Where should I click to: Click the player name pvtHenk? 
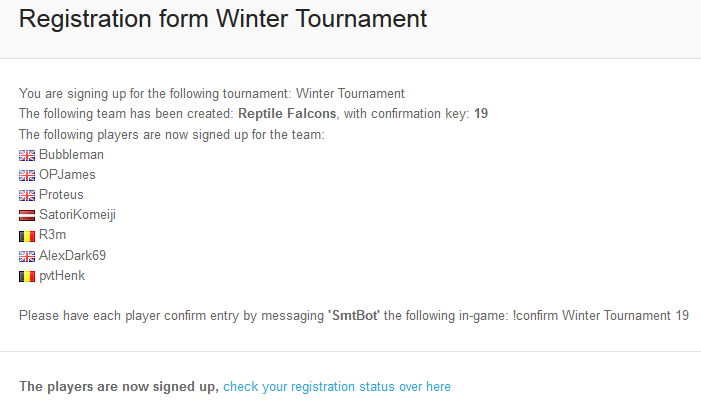click(x=62, y=276)
